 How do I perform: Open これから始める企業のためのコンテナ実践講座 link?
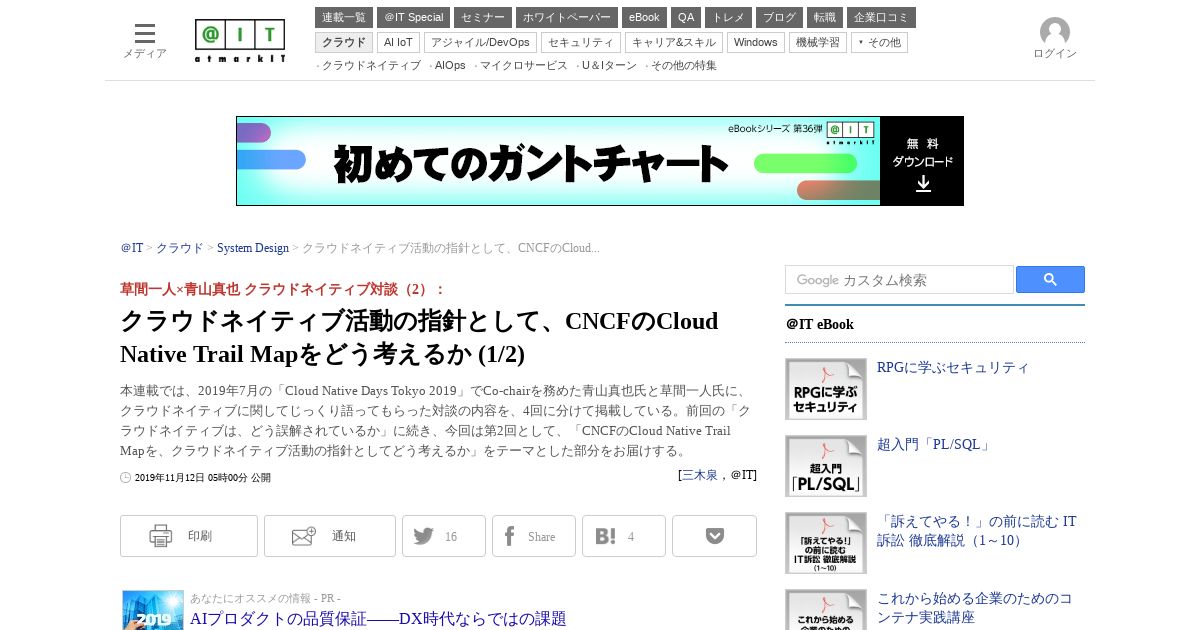pyautogui.click(x=975, y=608)
